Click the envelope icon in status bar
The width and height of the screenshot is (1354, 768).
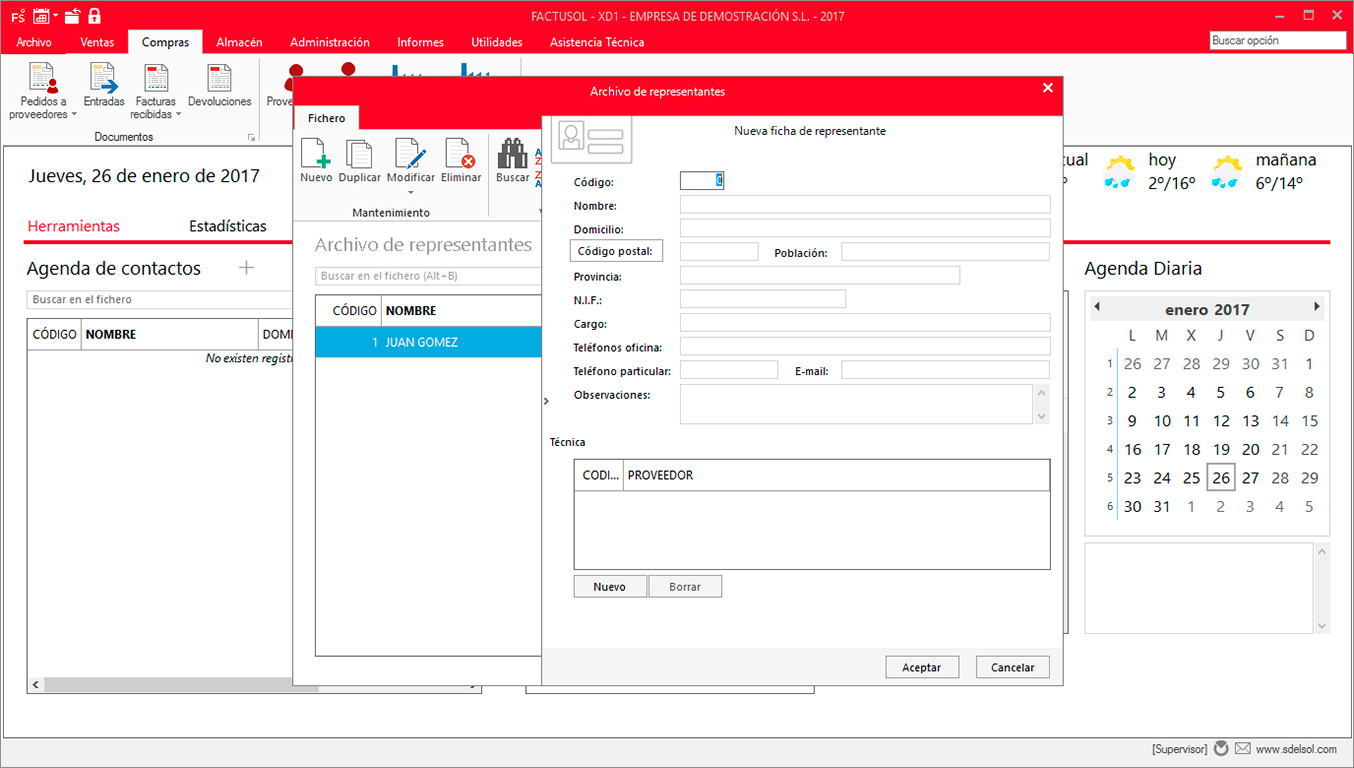(x=1242, y=748)
